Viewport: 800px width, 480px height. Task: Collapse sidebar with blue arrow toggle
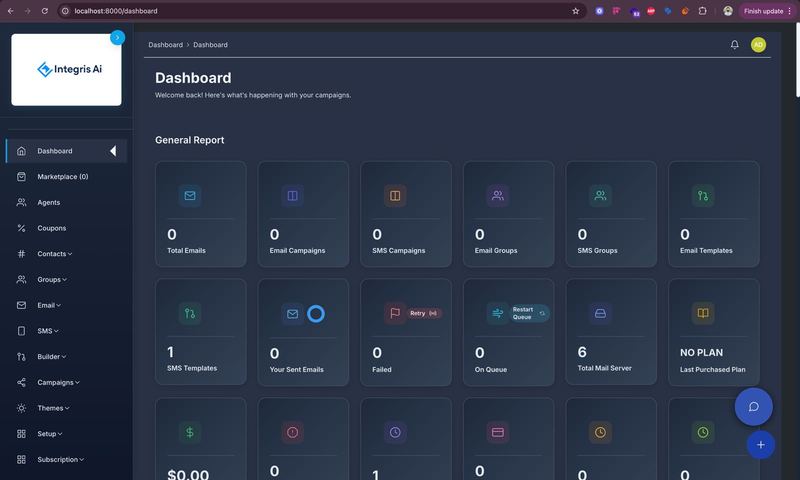117,38
